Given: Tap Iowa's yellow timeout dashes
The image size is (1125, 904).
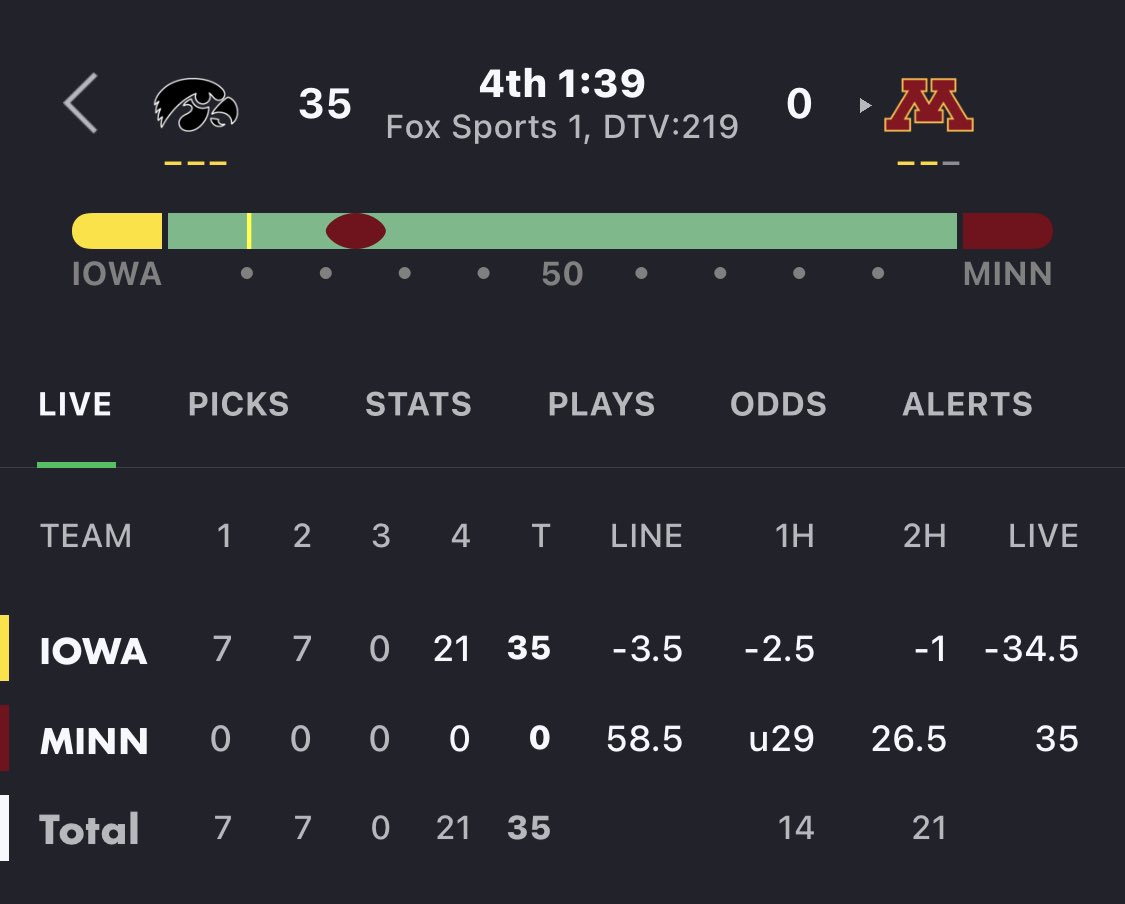Looking at the screenshot, I should pos(195,164).
